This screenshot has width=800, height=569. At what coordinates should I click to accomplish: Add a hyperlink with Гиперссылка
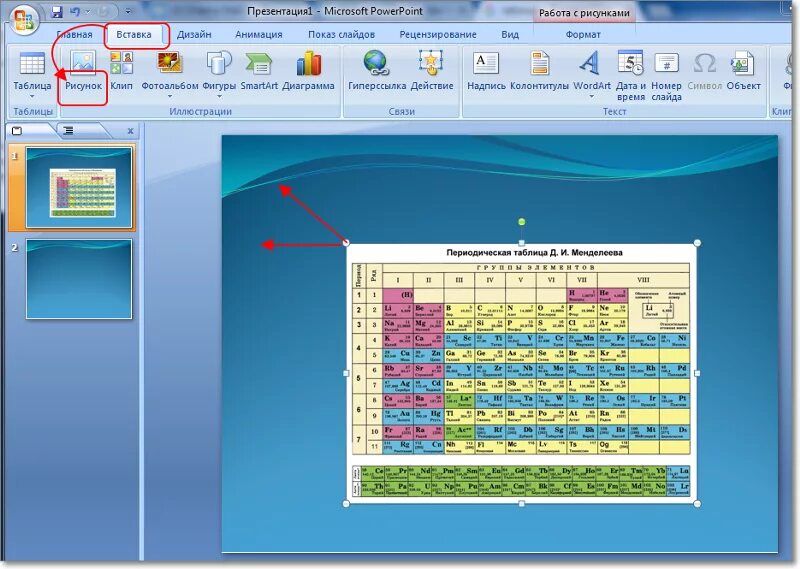click(377, 71)
